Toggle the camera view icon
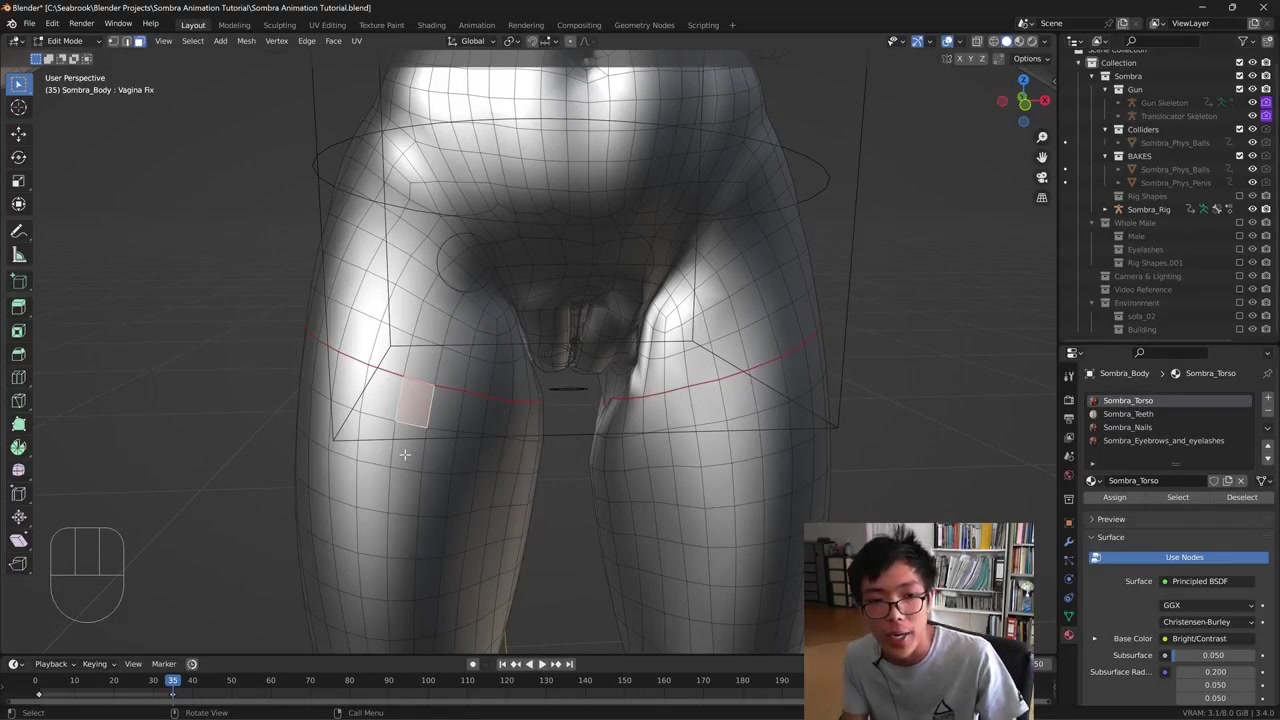The width and height of the screenshot is (1280, 720). coord(1042,177)
